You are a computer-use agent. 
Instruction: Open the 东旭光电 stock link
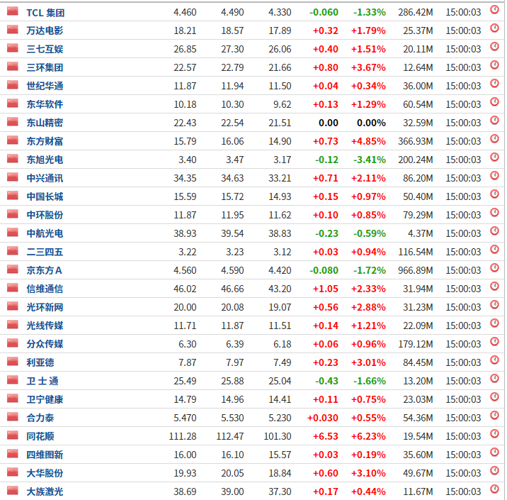click(45, 160)
